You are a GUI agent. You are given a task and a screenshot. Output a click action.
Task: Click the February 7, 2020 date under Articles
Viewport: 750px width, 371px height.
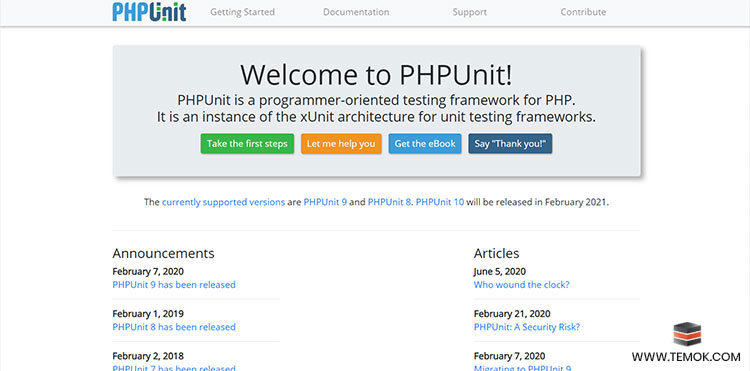509,356
